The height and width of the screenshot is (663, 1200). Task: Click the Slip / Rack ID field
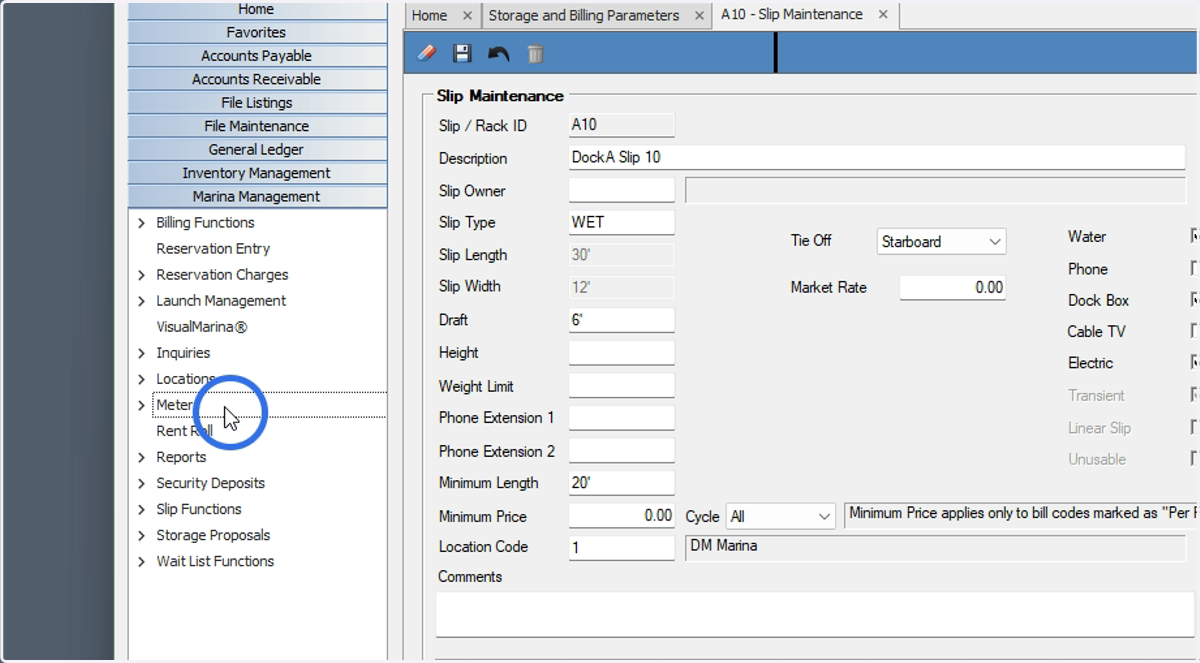click(x=622, y=125)
